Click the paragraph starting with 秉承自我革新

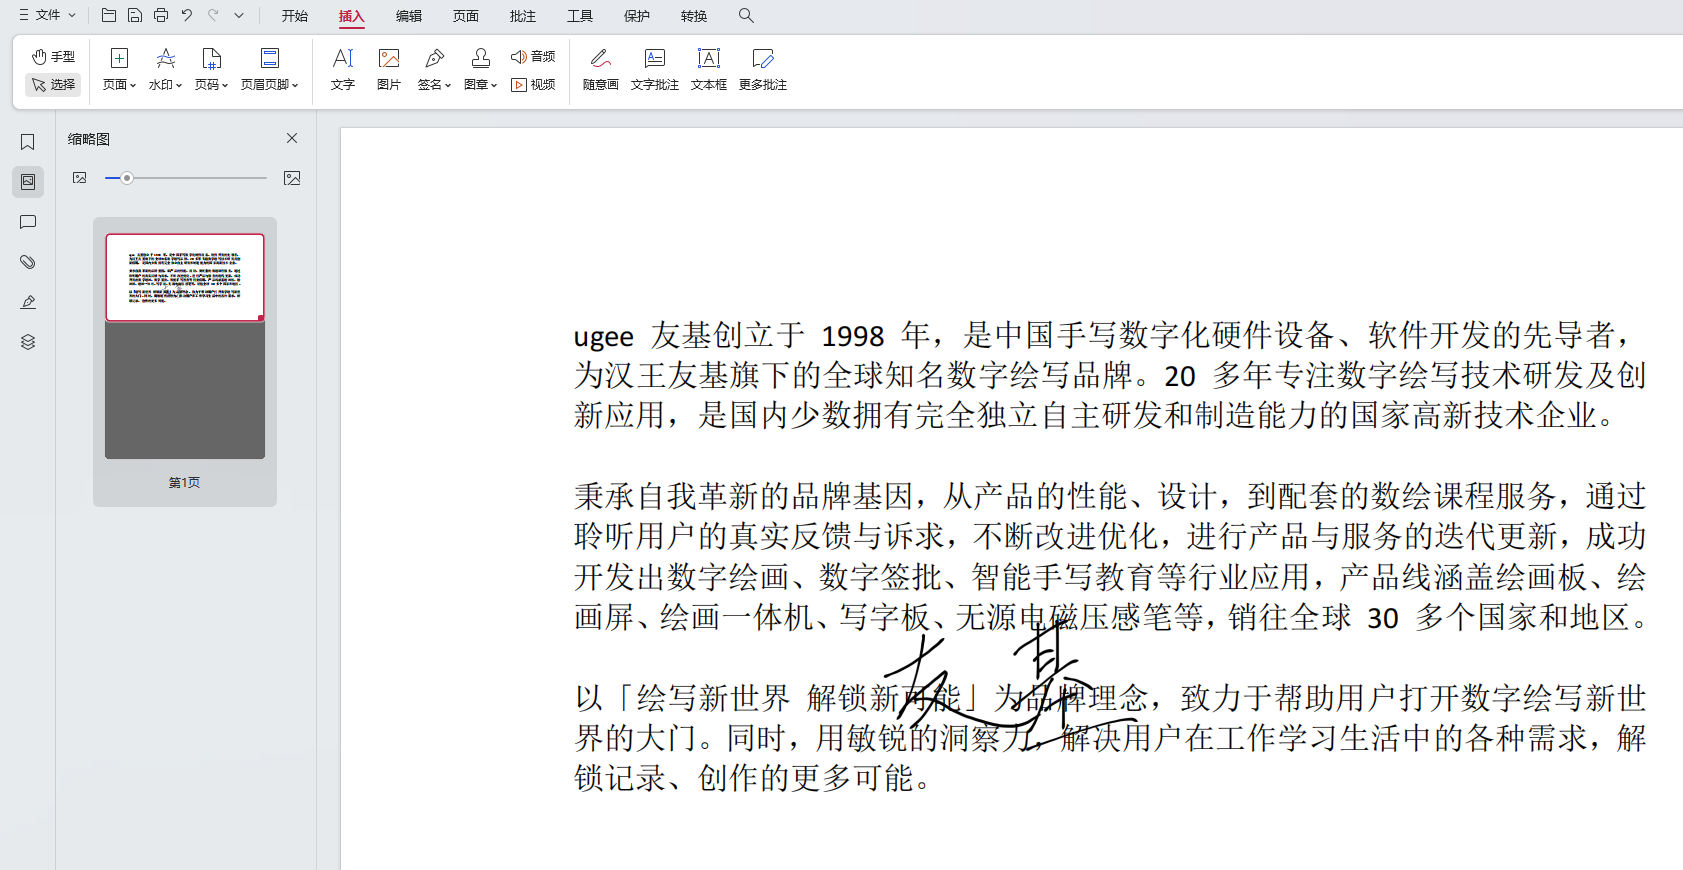pos(1110,556)
